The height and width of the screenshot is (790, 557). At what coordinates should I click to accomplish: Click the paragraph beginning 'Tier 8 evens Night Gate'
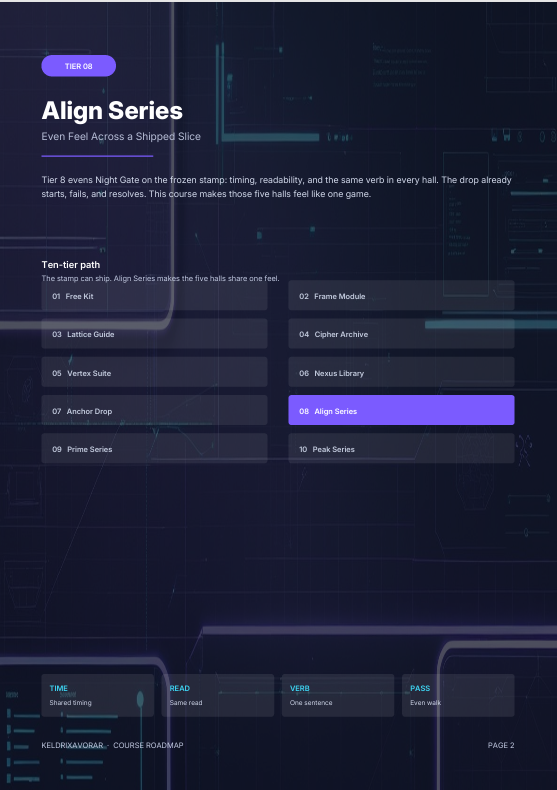pyautogui.click(x=276, y=187)
